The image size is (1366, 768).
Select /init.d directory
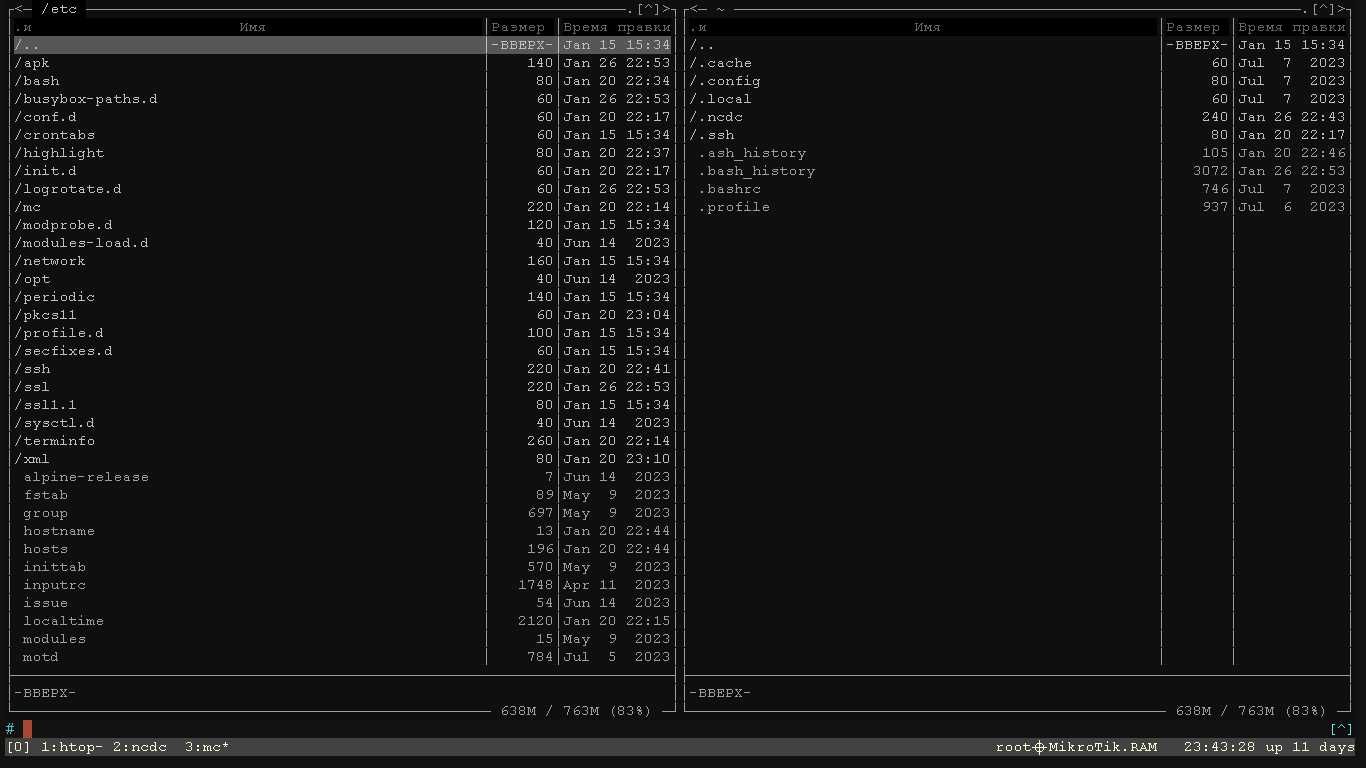click(x=343, y=171)
